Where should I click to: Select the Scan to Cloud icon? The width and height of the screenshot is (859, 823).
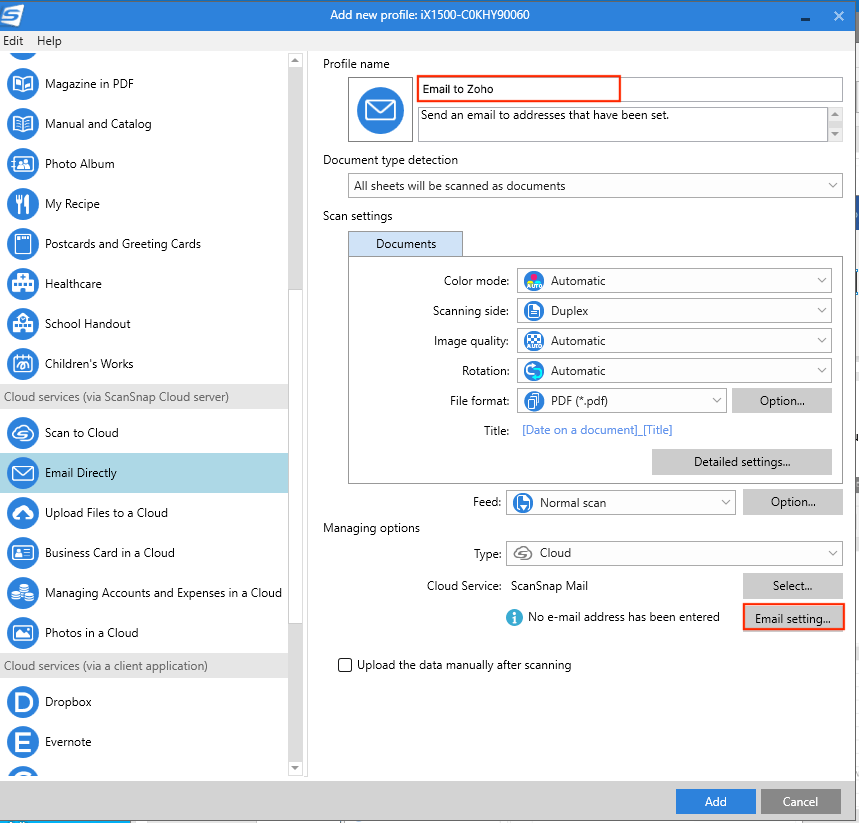tap(22, 434)
